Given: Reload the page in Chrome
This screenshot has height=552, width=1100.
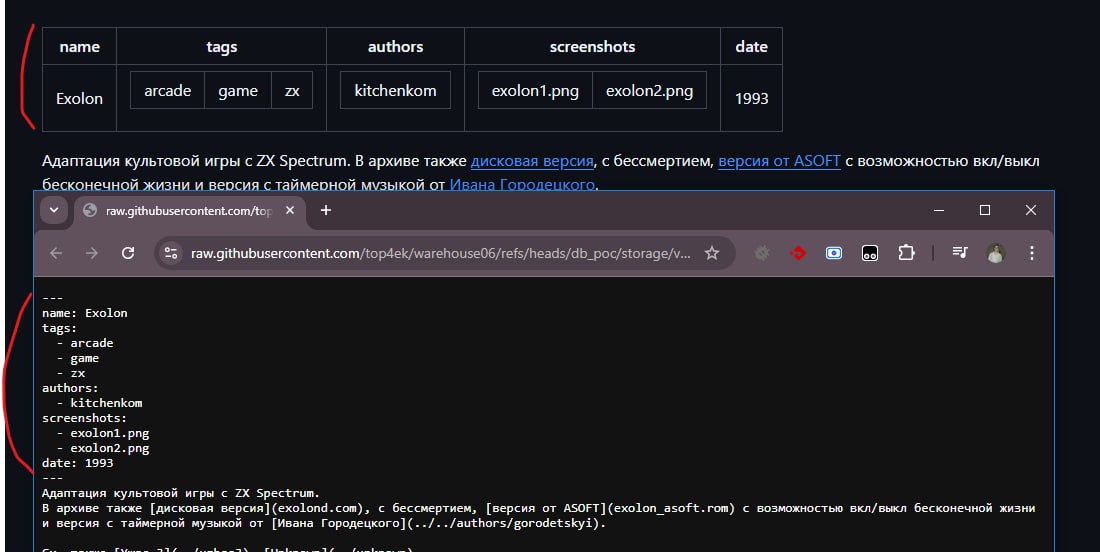Looking at the screenshot, I should [x=128, y=253].
